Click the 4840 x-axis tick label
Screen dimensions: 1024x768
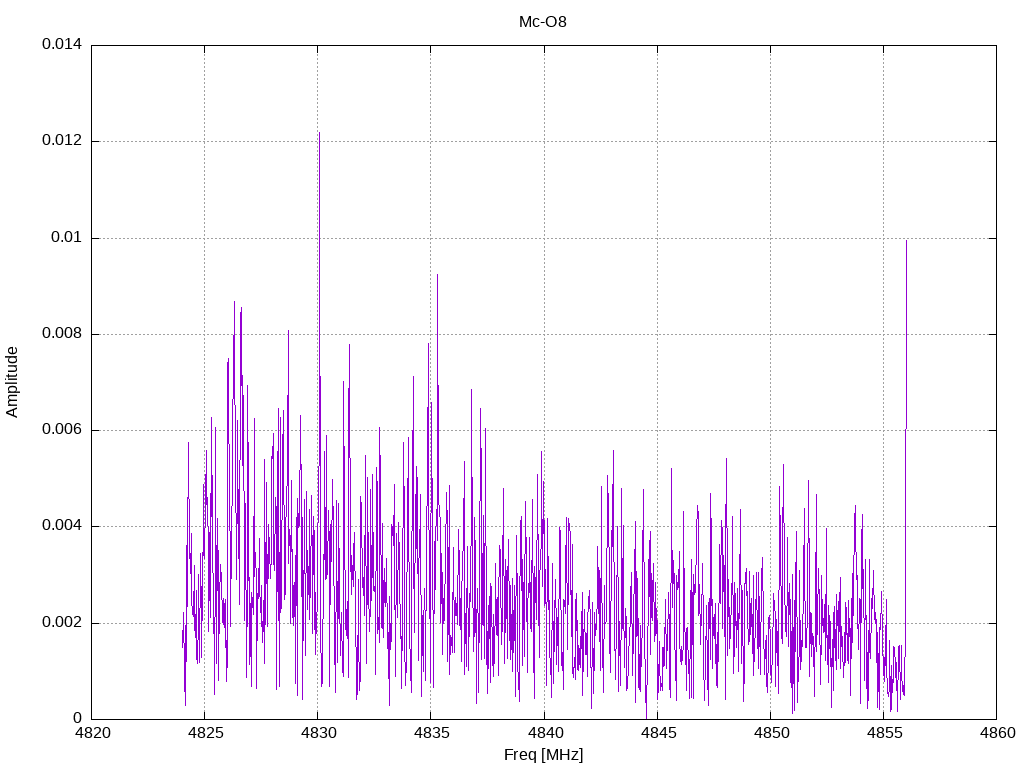pos(545,733)
